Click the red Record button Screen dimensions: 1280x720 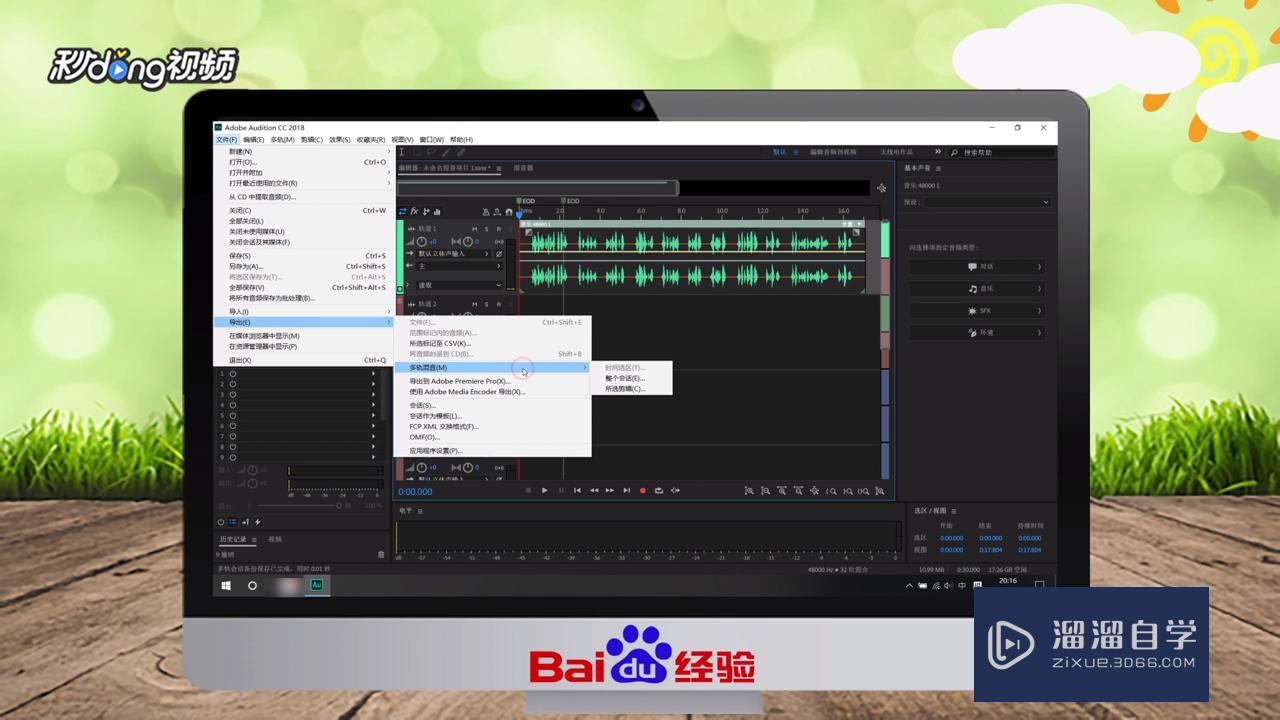click(643, 490)
